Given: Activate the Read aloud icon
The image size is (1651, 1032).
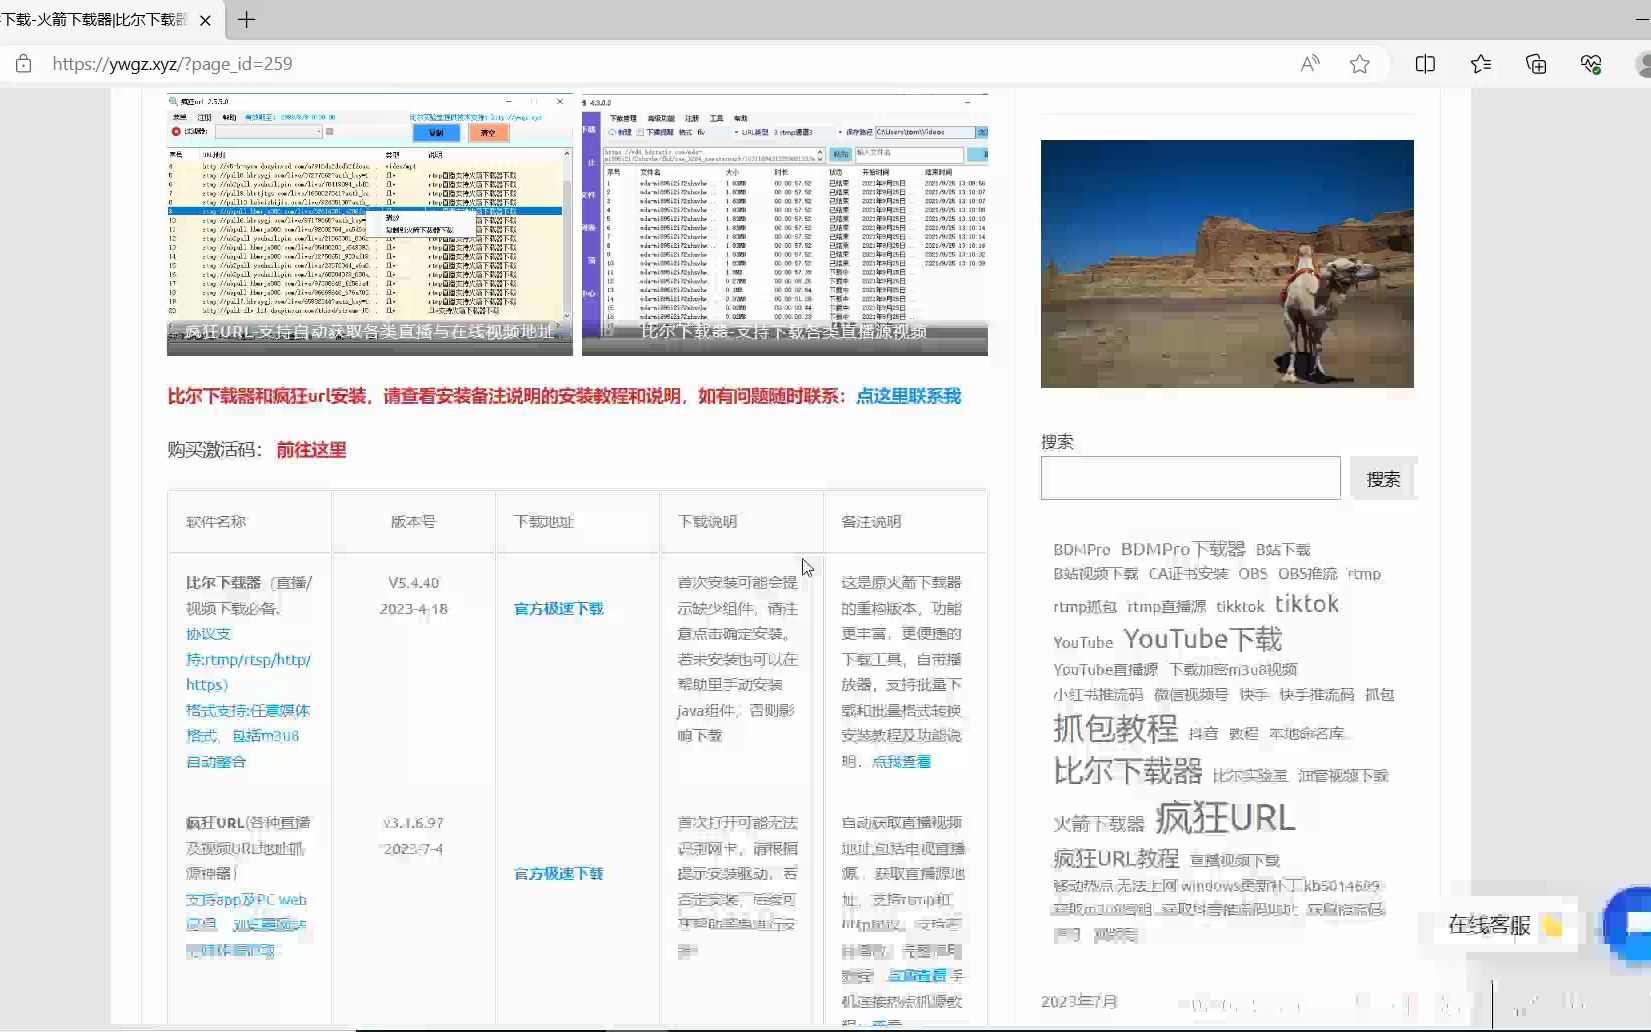Looking at the screenshot, I should pyautogui.click(x=1310, y=64).
